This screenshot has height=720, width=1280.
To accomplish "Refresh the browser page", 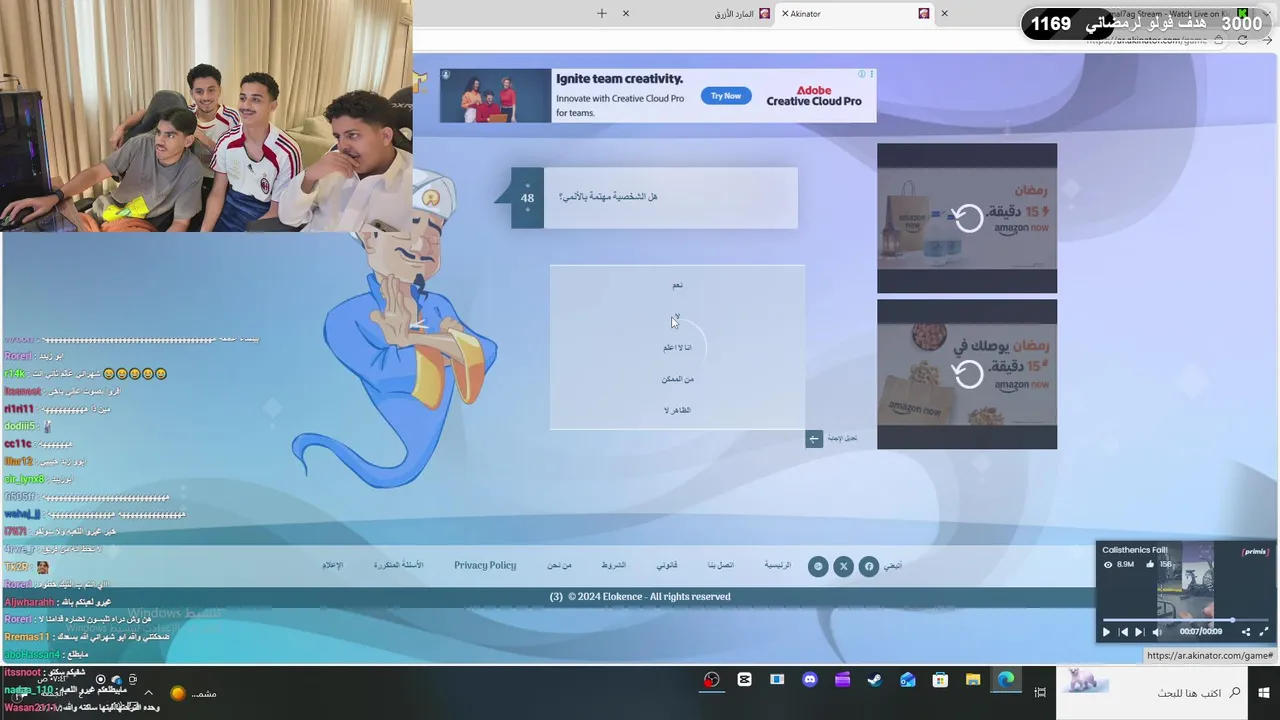I will pos(1242,40).
